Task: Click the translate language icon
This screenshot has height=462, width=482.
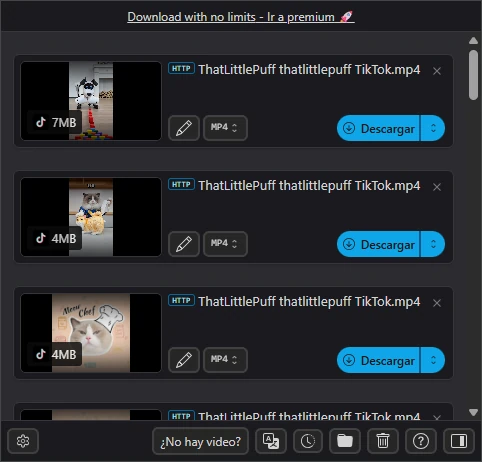Action: [x=271, y=441]
